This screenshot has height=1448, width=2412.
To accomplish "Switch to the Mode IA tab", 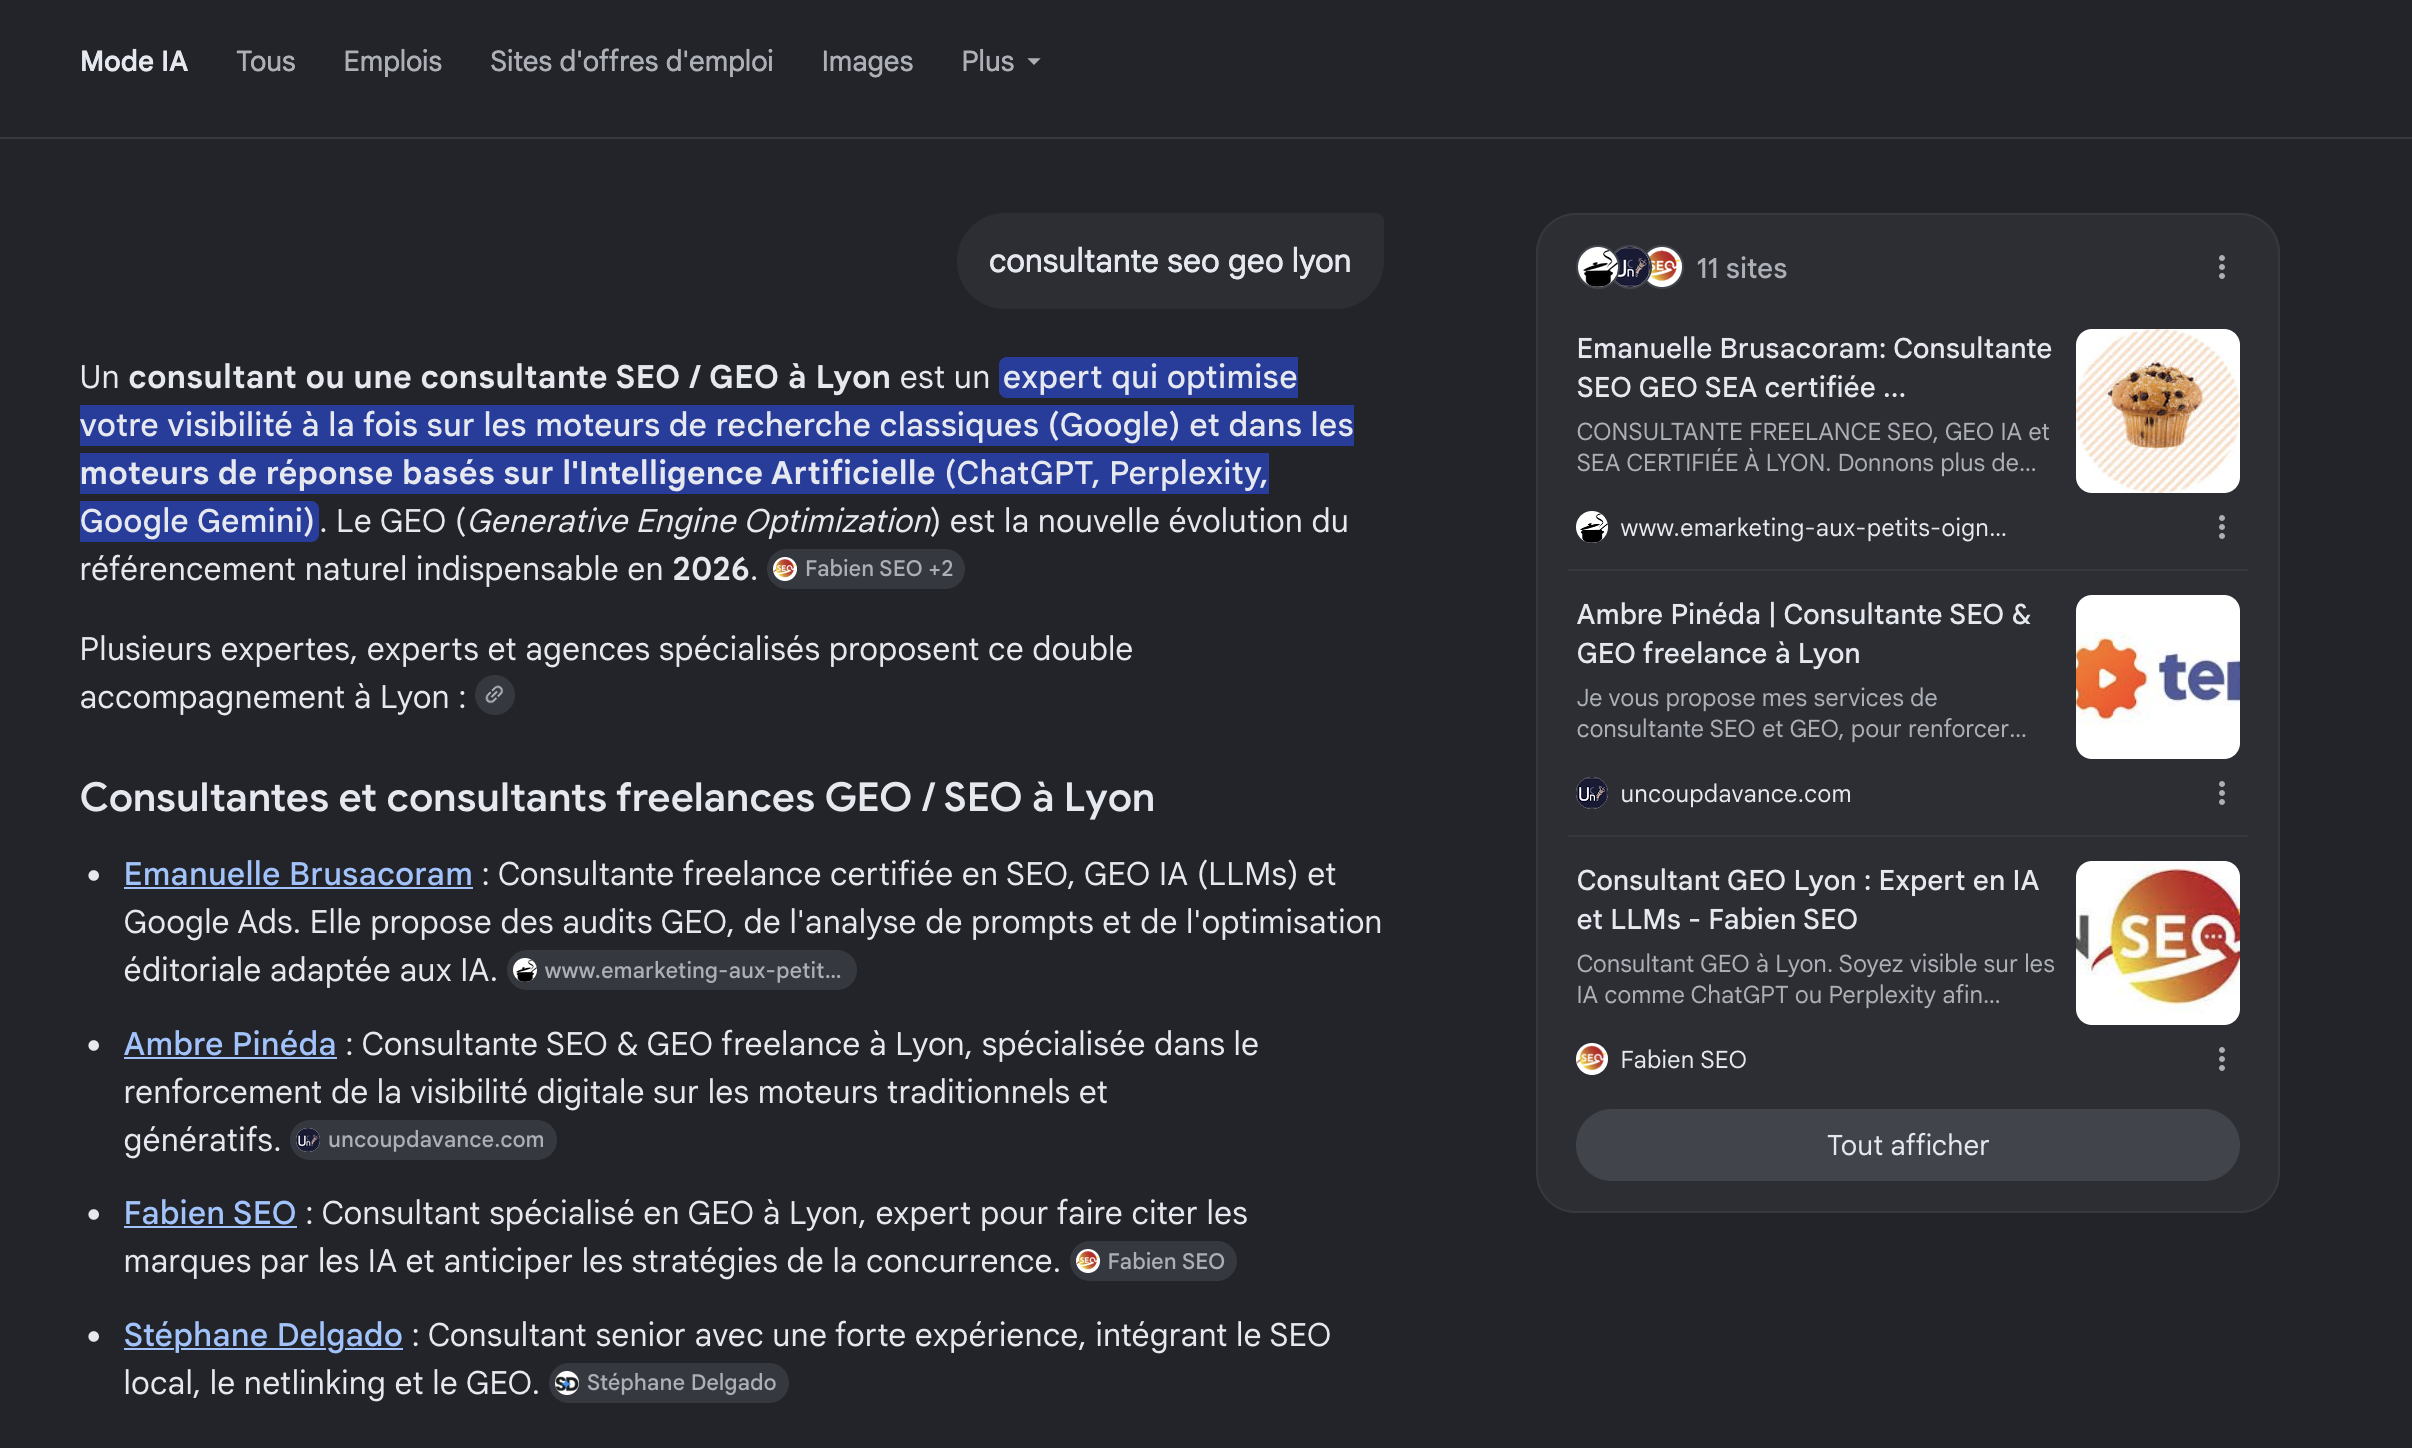I will coord(134,61).
